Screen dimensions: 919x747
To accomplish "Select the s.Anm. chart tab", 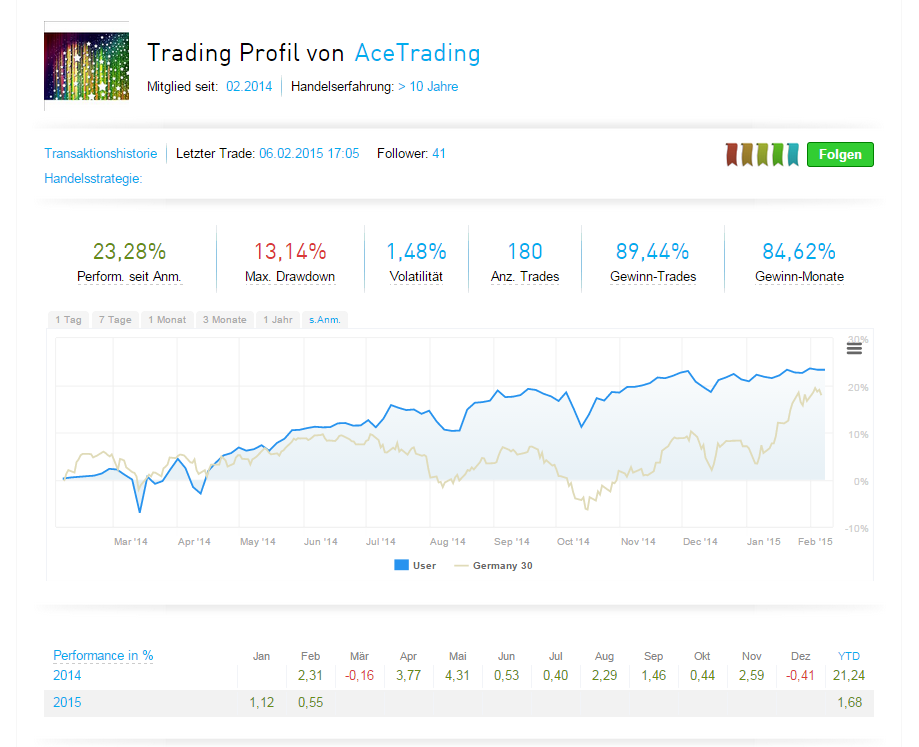I will [x=324, y=320].
